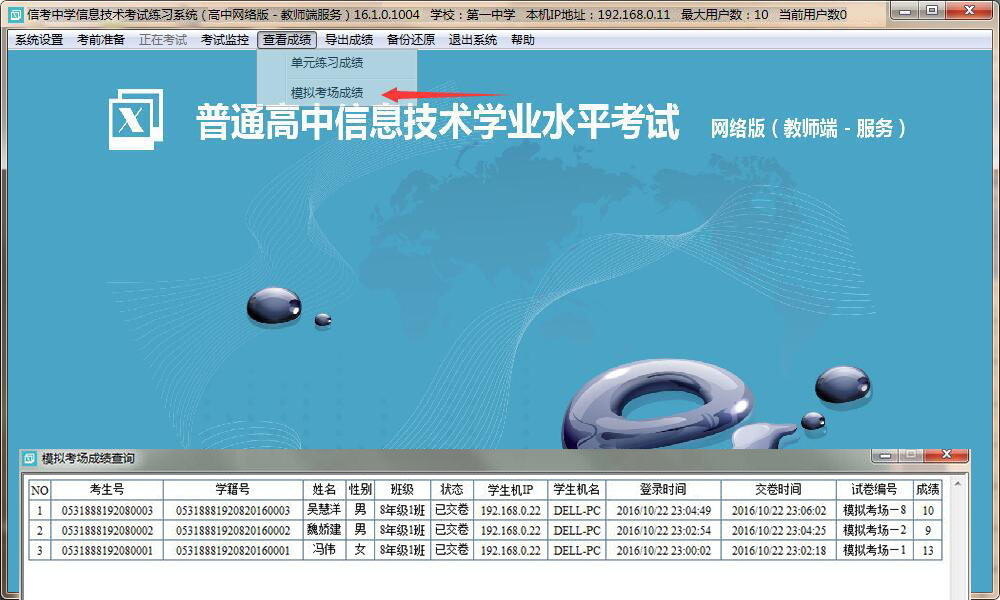Select 模拟考场成绩 in the dropdown list
Screen dimensions: 1000x600
(327, 93)
